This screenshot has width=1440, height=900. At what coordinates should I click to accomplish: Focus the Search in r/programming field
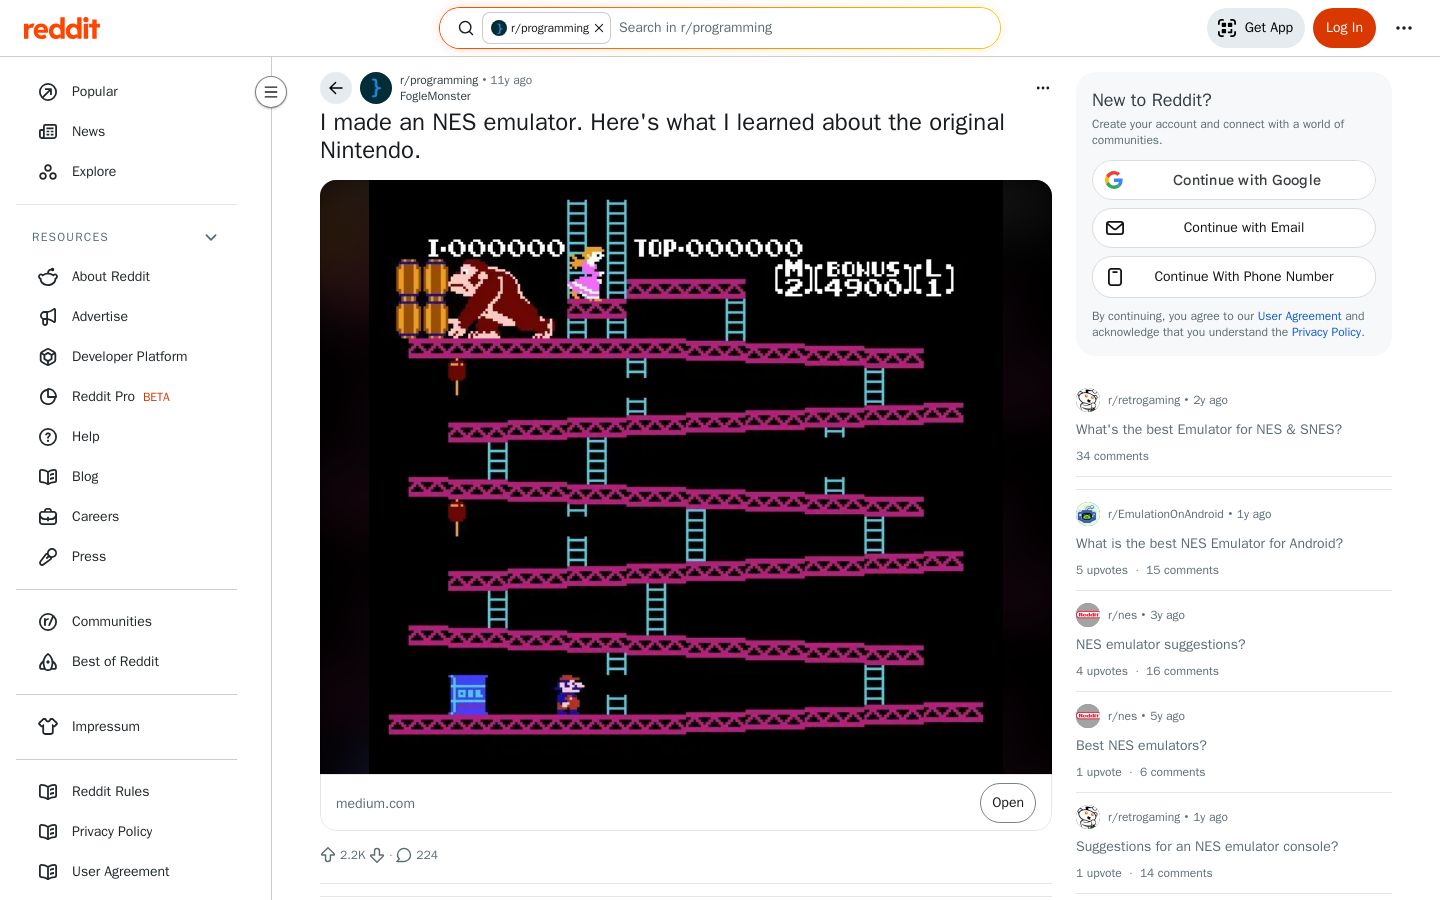802,28
